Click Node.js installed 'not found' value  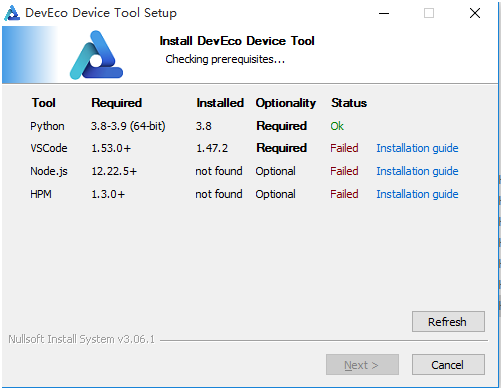(219, 171)
